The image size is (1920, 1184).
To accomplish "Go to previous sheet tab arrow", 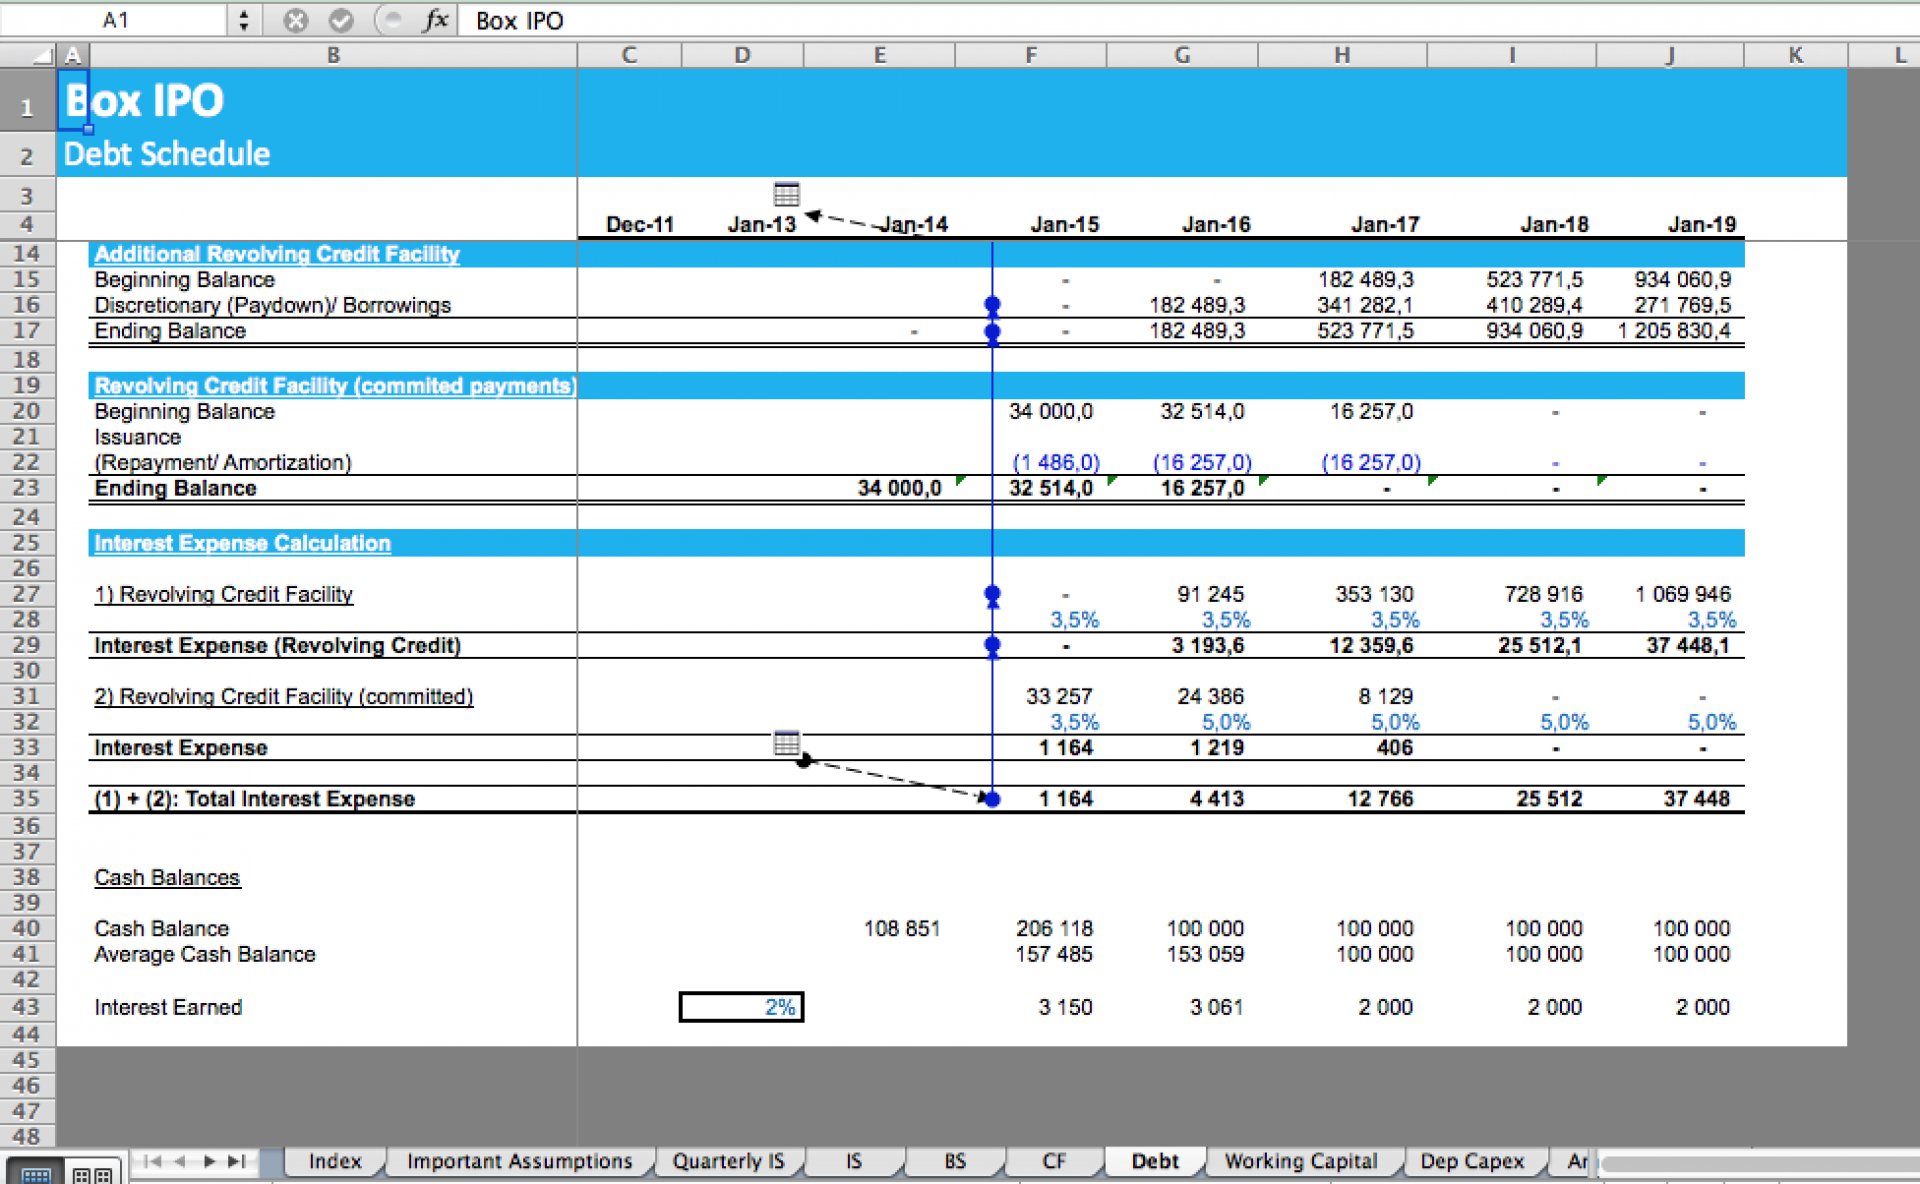I will [181, 1161].
